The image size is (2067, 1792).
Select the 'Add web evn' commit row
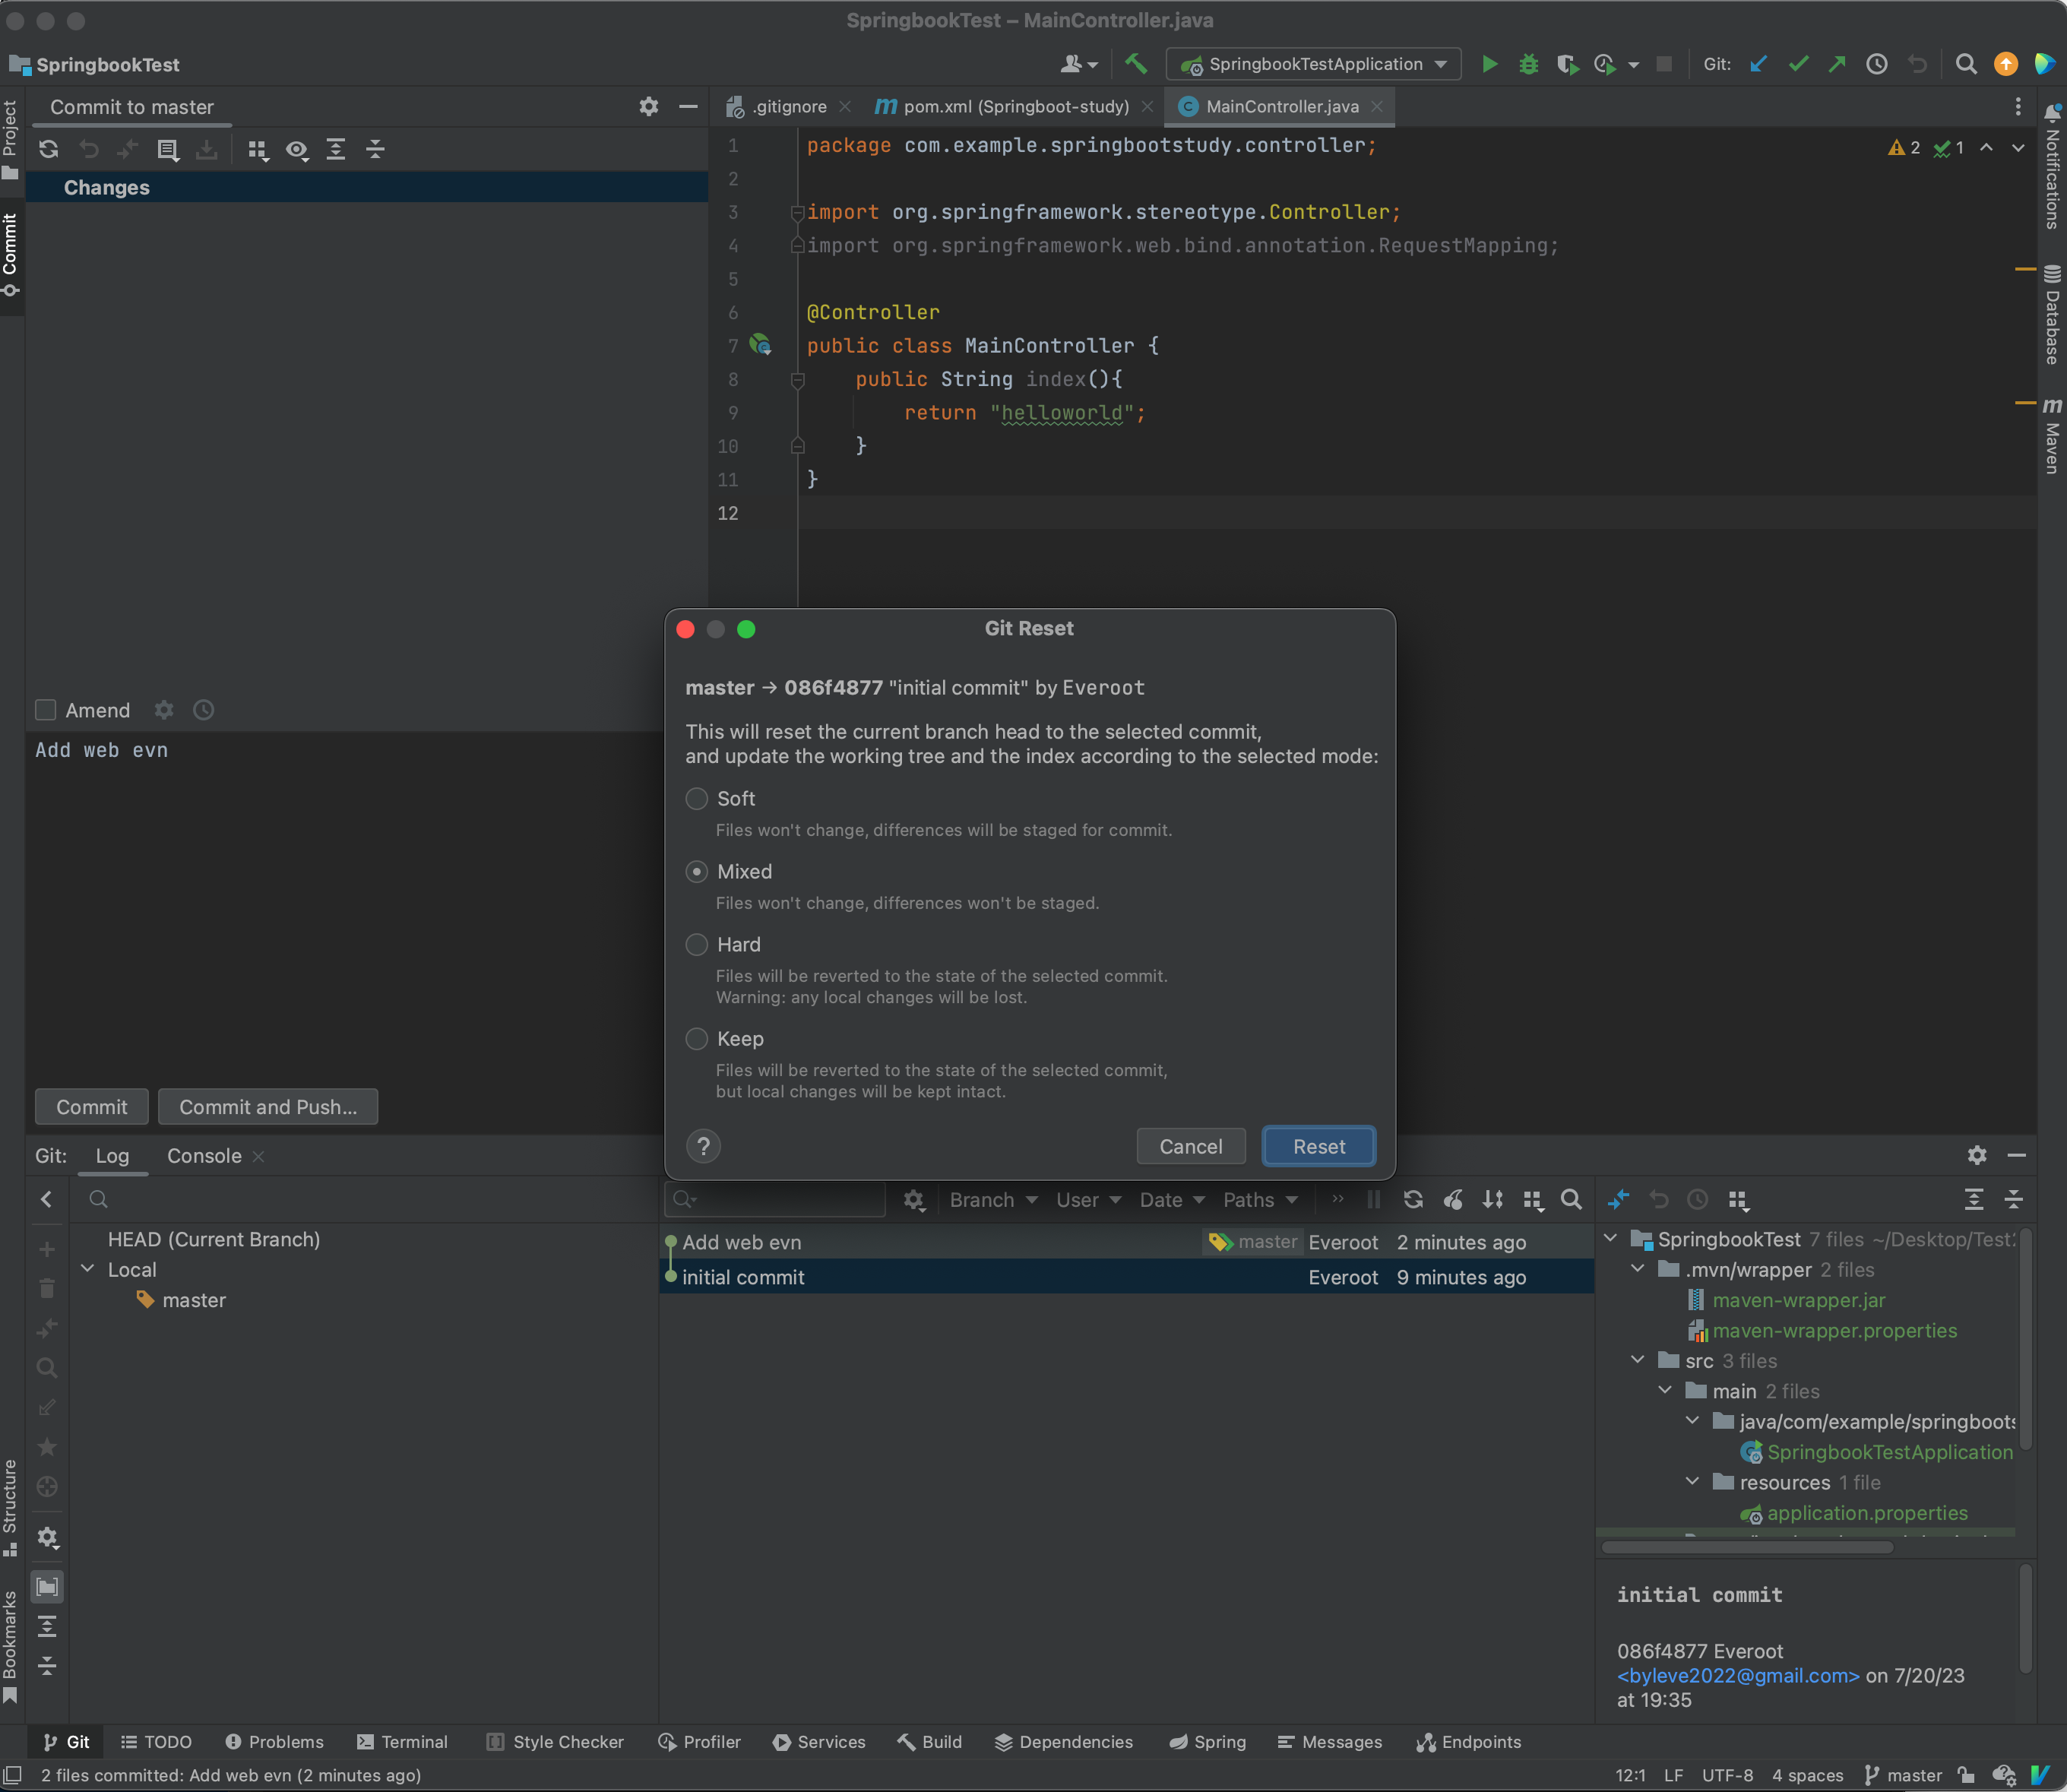(x=1126, y=1242)
